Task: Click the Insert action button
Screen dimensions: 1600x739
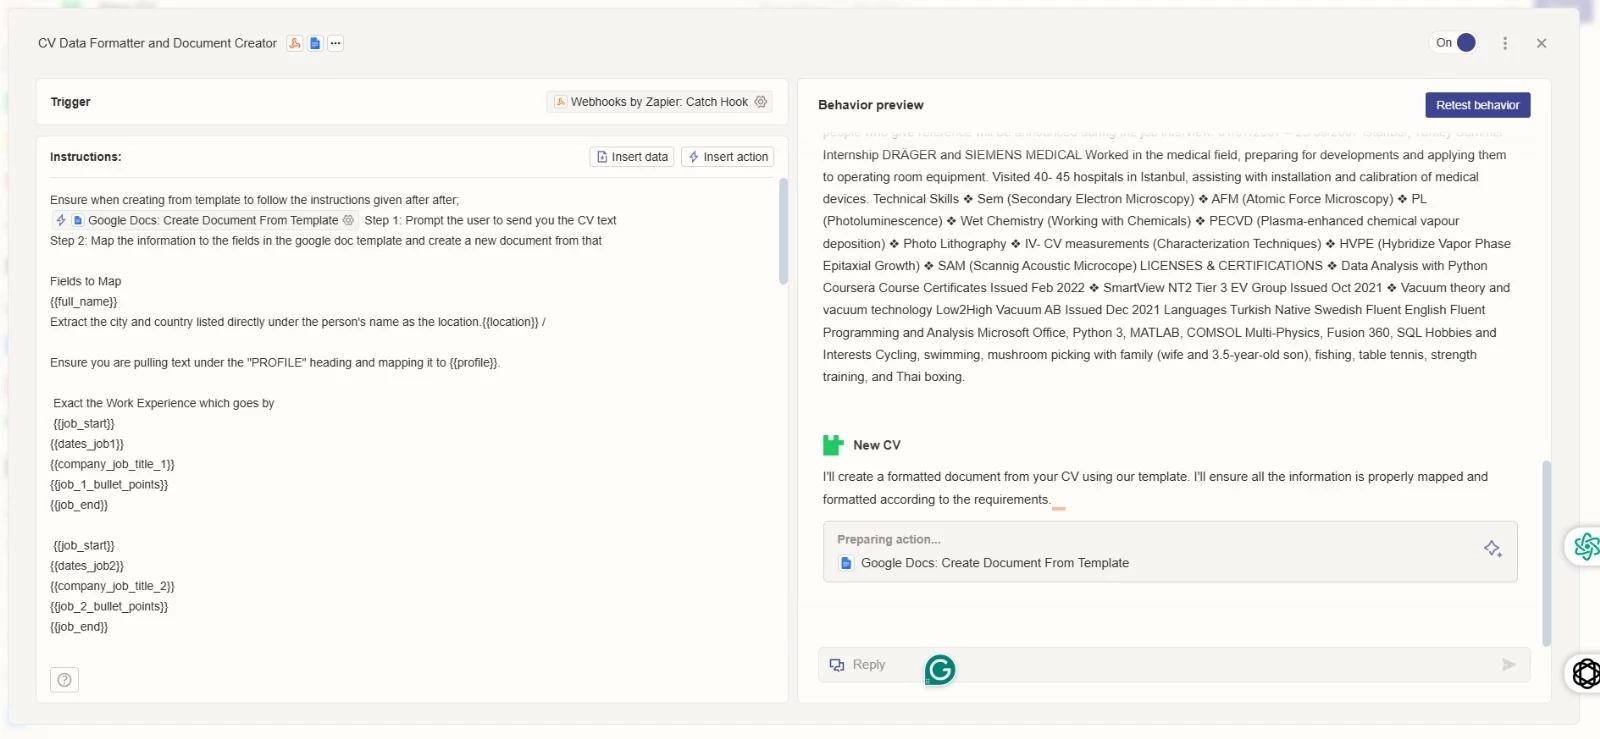Action: (728, 157)
